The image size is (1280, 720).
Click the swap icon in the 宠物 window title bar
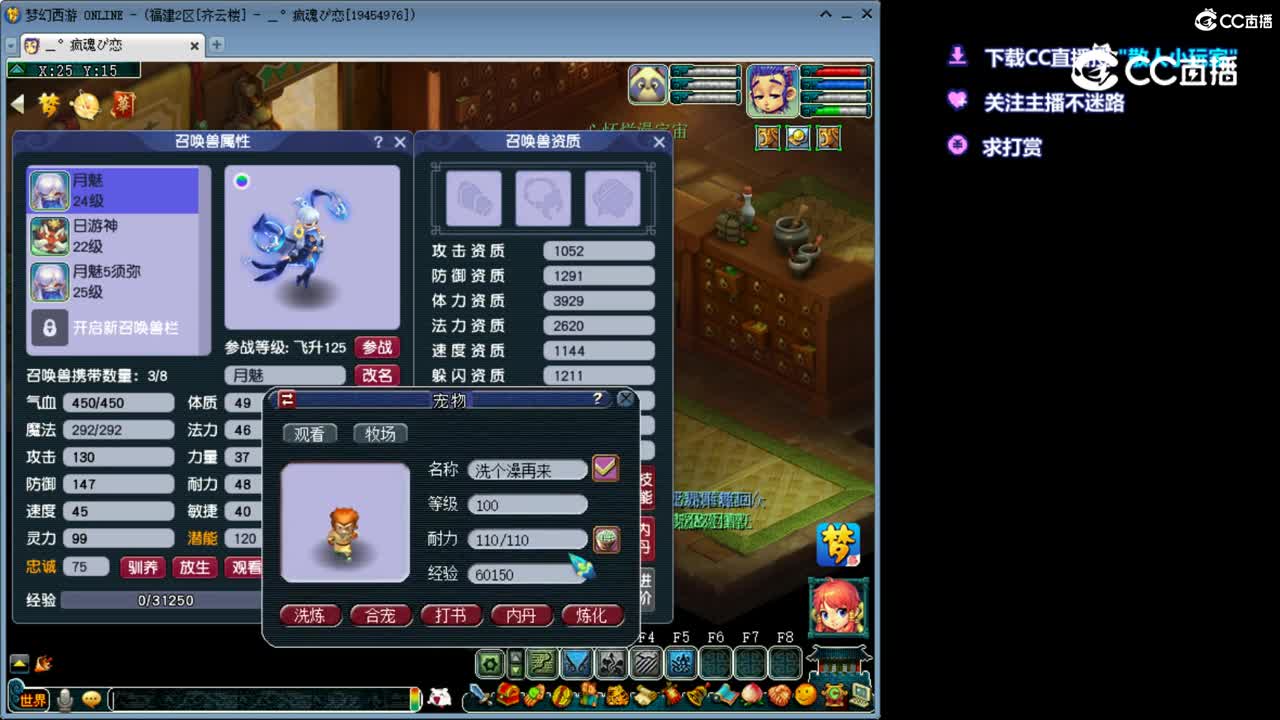tap(287, 399)
